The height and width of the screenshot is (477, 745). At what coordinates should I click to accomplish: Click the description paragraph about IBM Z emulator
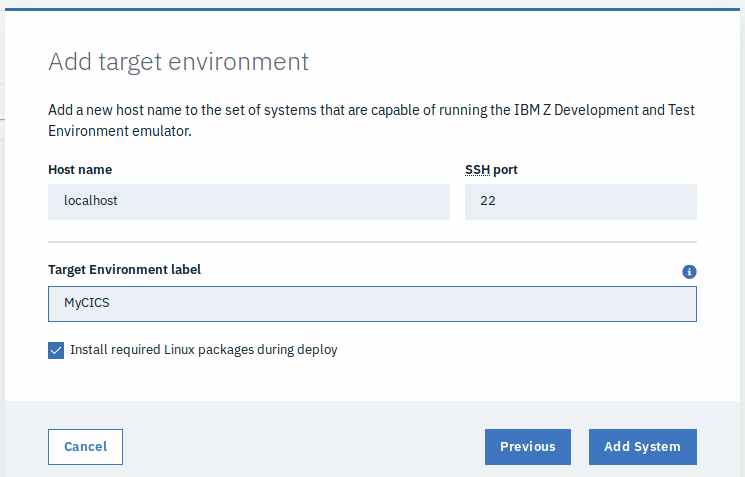371,111
